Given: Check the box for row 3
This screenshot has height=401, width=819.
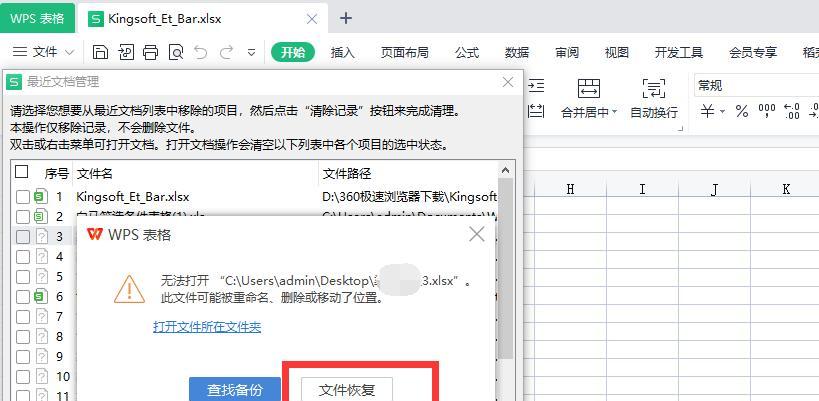Looking at the screenshot, I should tap(22, 237).
